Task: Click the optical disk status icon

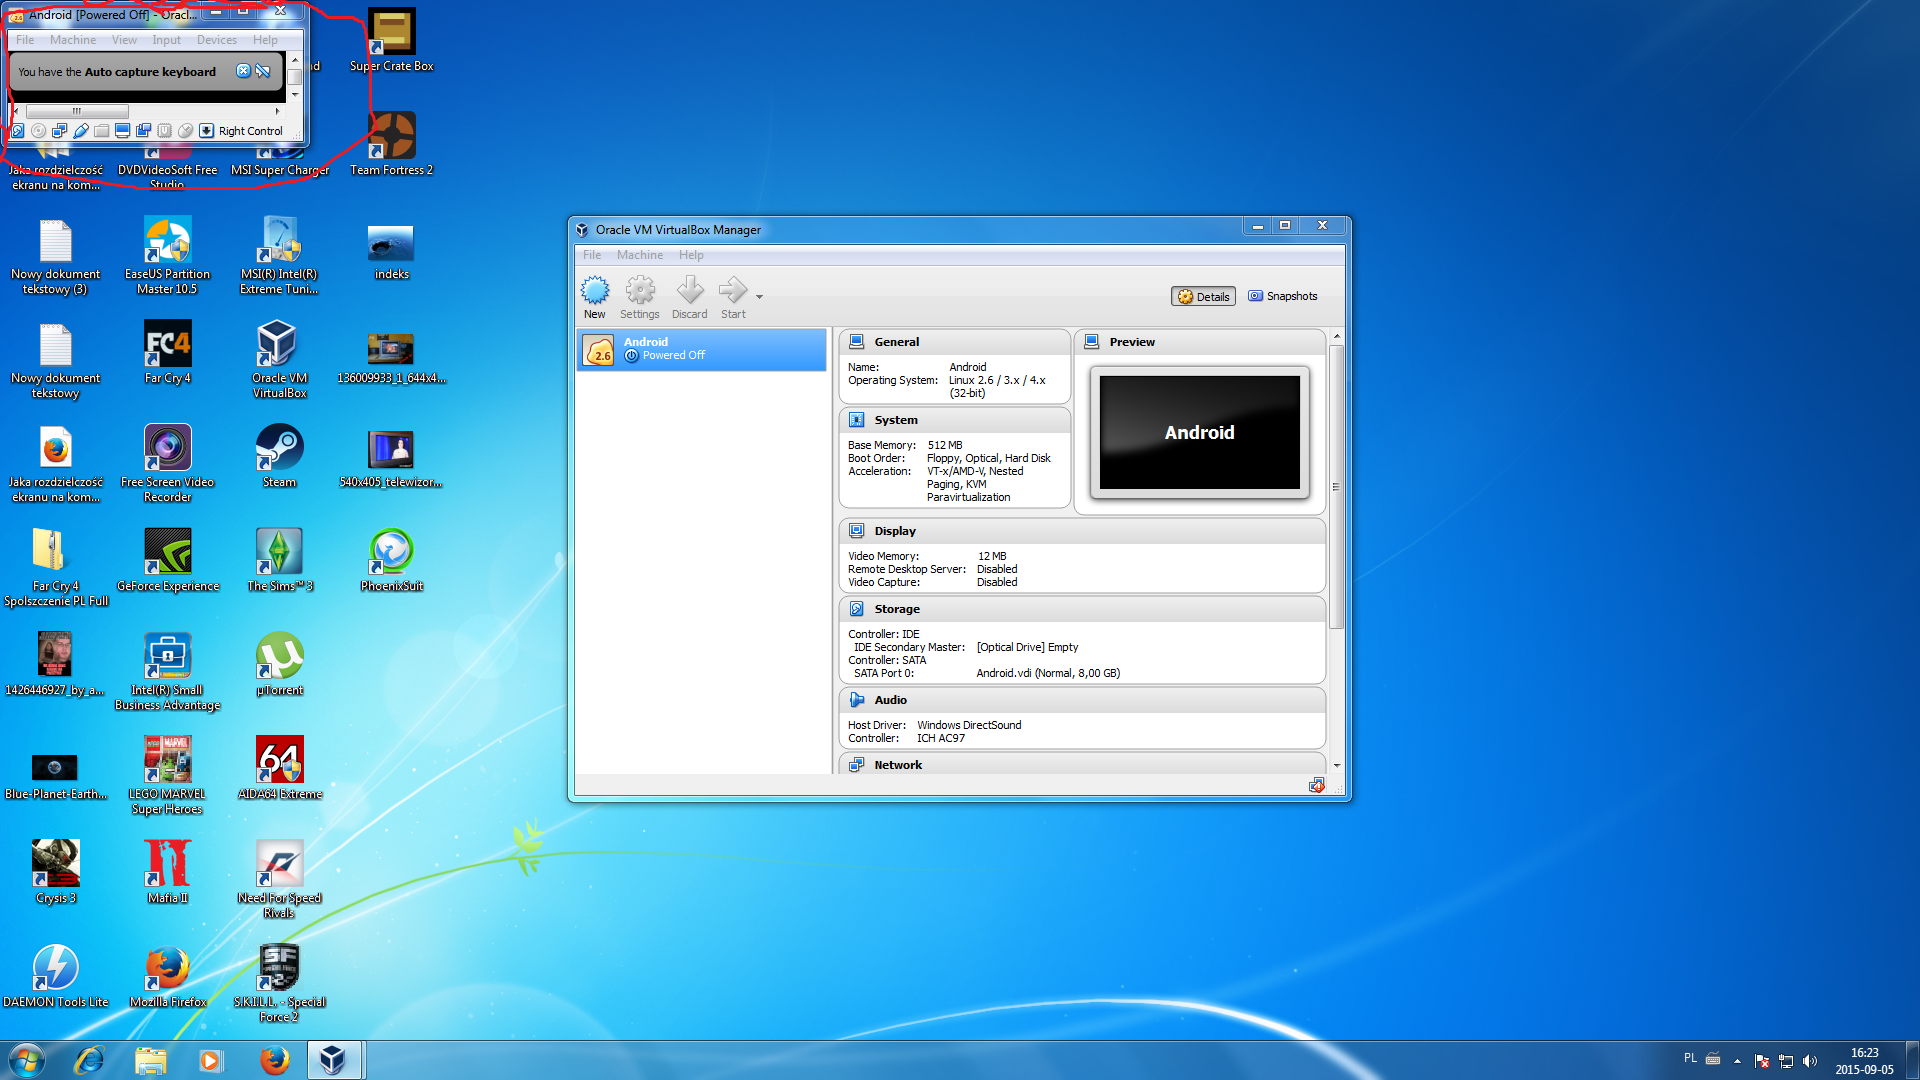Action: click(38, 131)
